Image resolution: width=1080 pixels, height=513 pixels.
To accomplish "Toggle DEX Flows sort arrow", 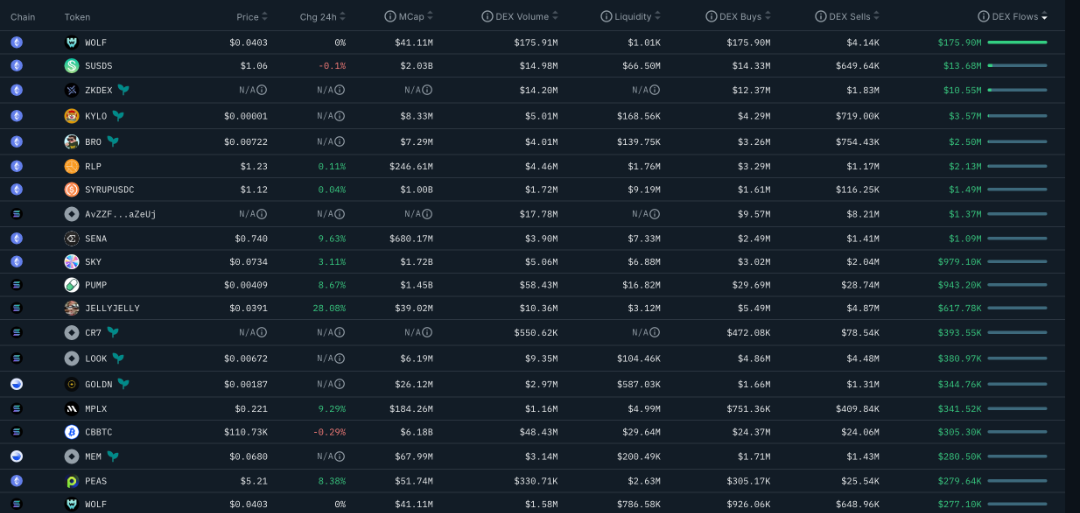I will [x=1045, y=17].
